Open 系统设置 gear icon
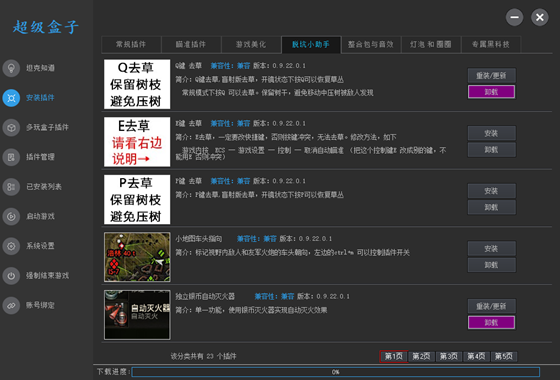 [11, 246]
